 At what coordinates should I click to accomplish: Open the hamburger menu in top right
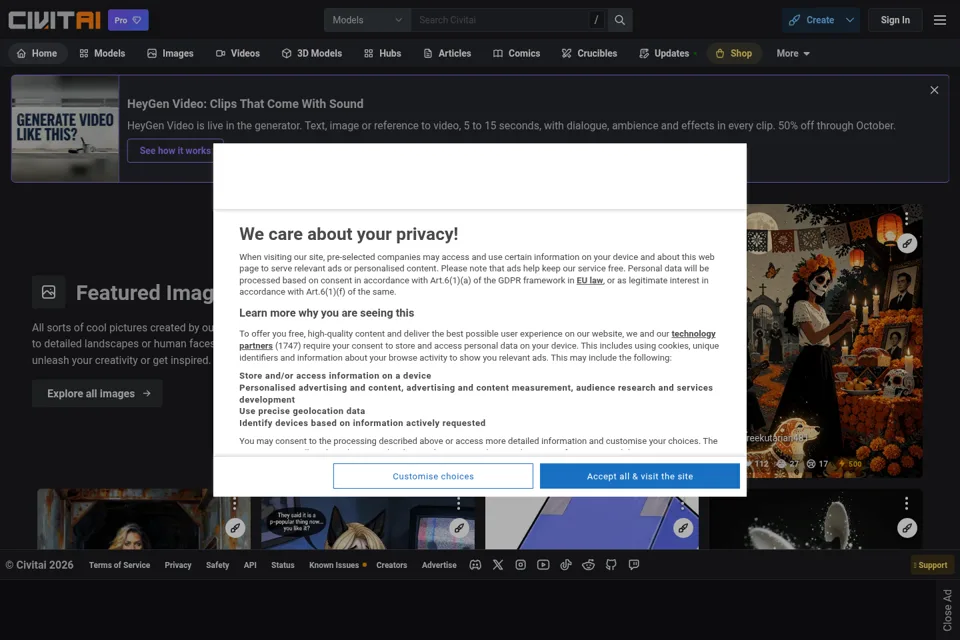[x=940, y=20]
